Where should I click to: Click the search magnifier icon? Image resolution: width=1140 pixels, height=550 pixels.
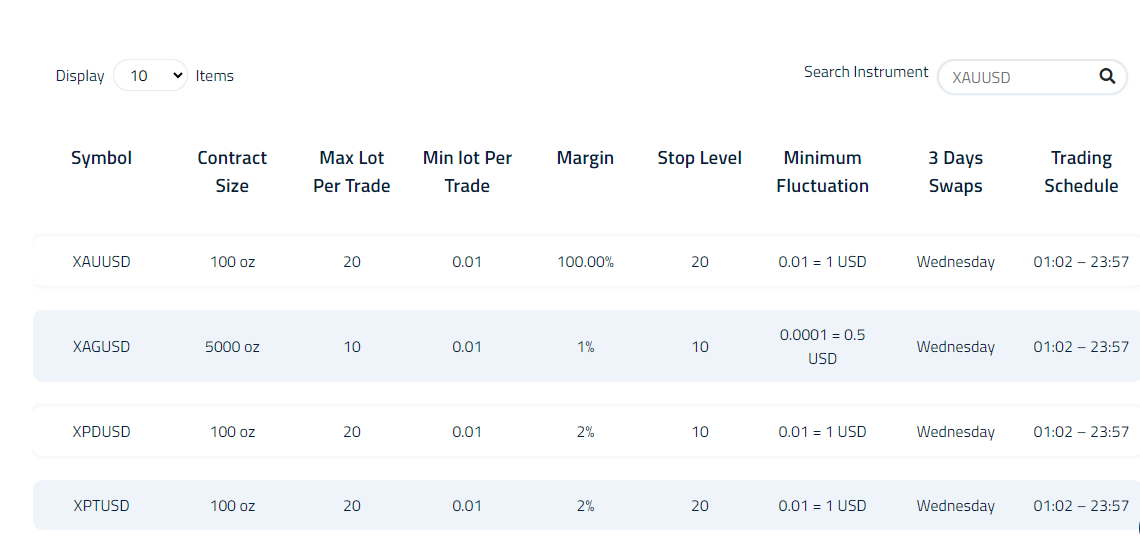(1107, 76)
